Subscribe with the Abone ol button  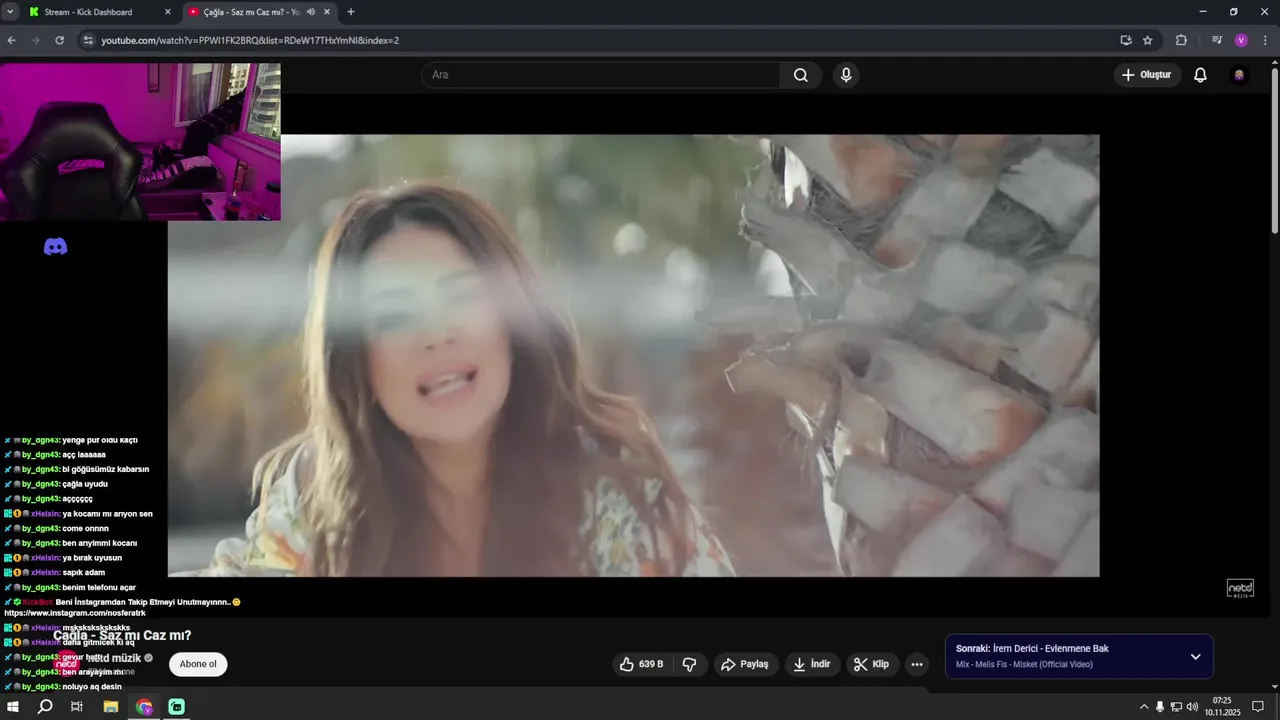pos(198,664)
